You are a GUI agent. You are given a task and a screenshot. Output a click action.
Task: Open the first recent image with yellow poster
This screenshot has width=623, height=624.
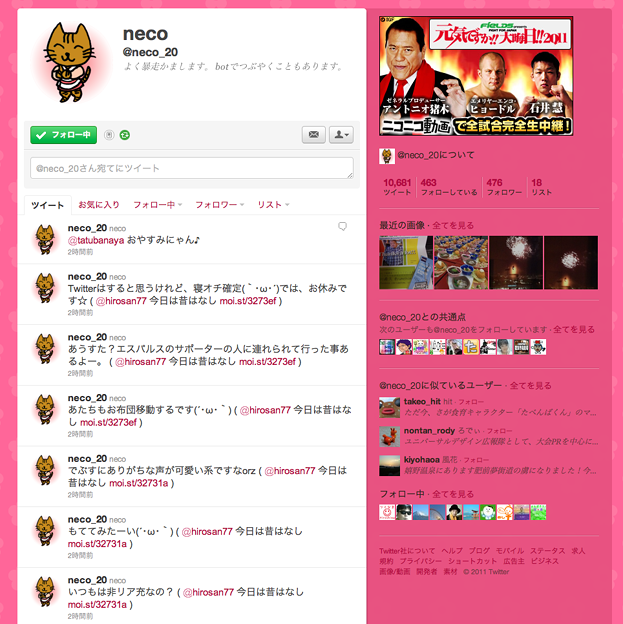(x=406, y=262)
